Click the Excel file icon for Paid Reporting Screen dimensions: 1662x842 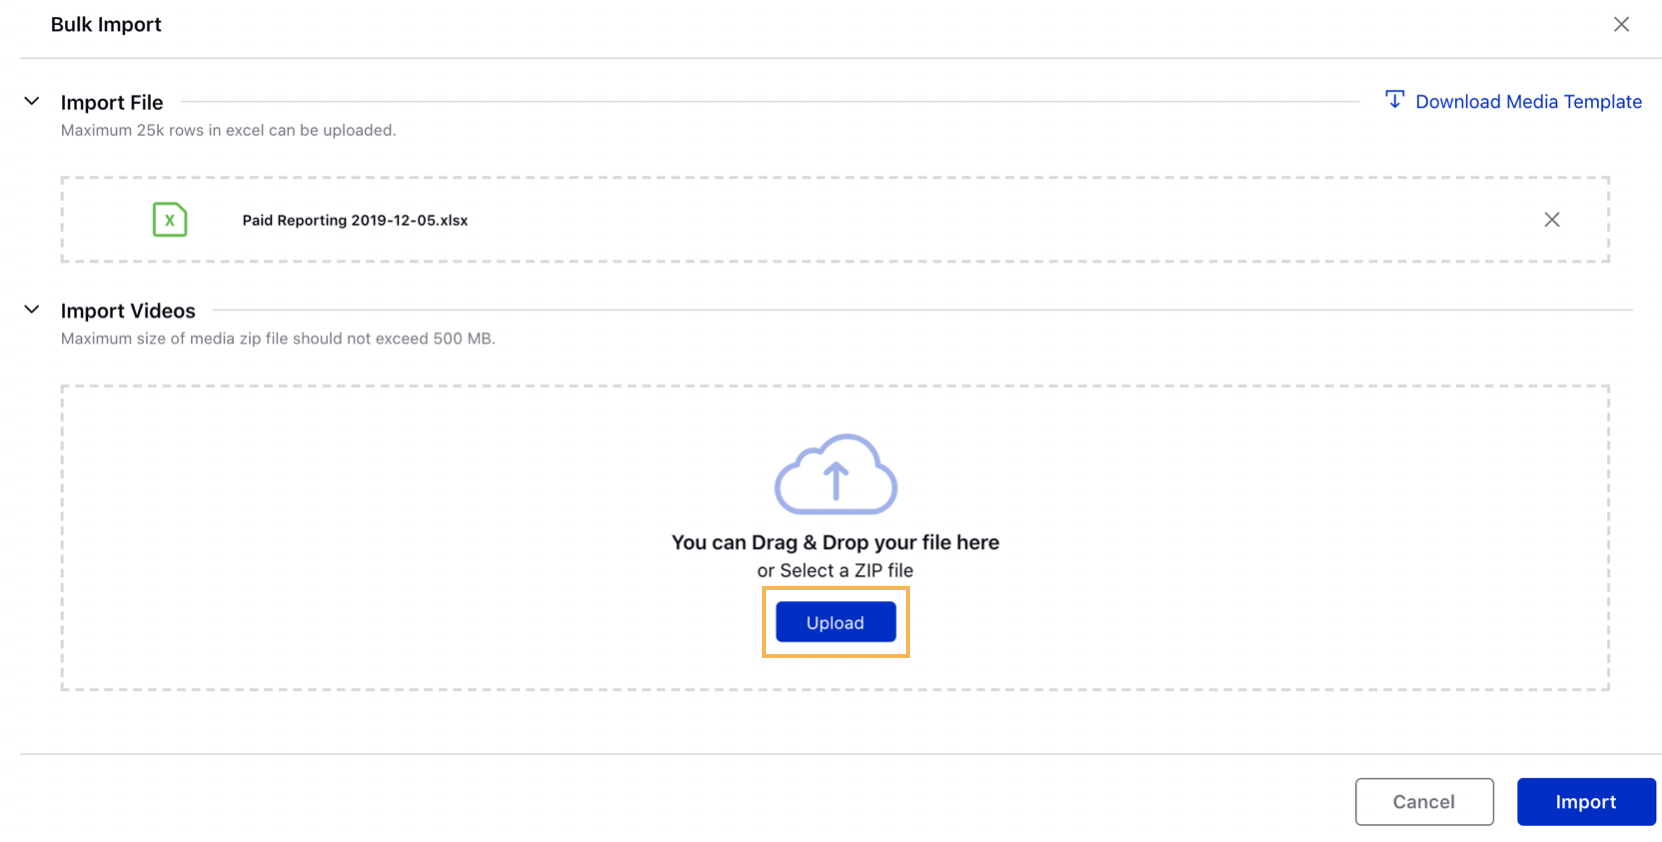170,220
